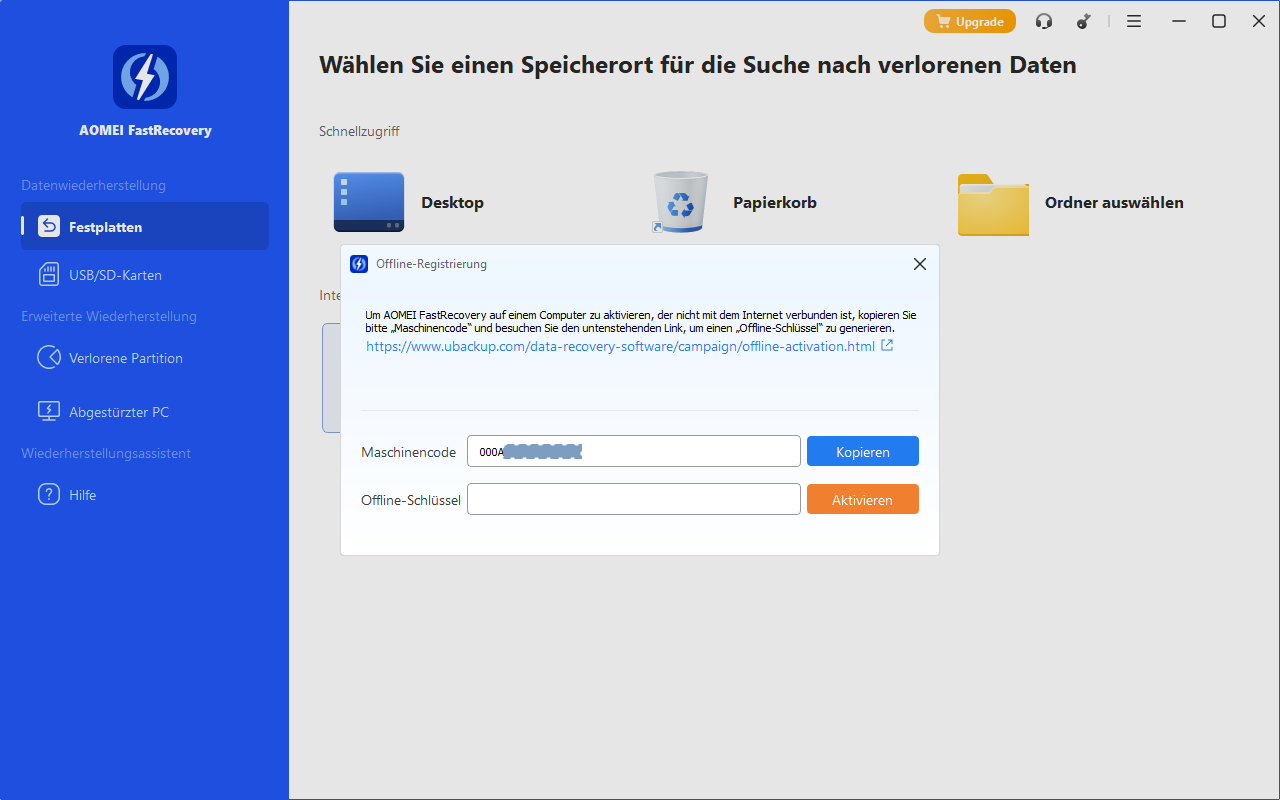The height and width of the screenshot is (800, 1280).
Task: Click the Hilfe question mark icon
Action: point(49,494)
